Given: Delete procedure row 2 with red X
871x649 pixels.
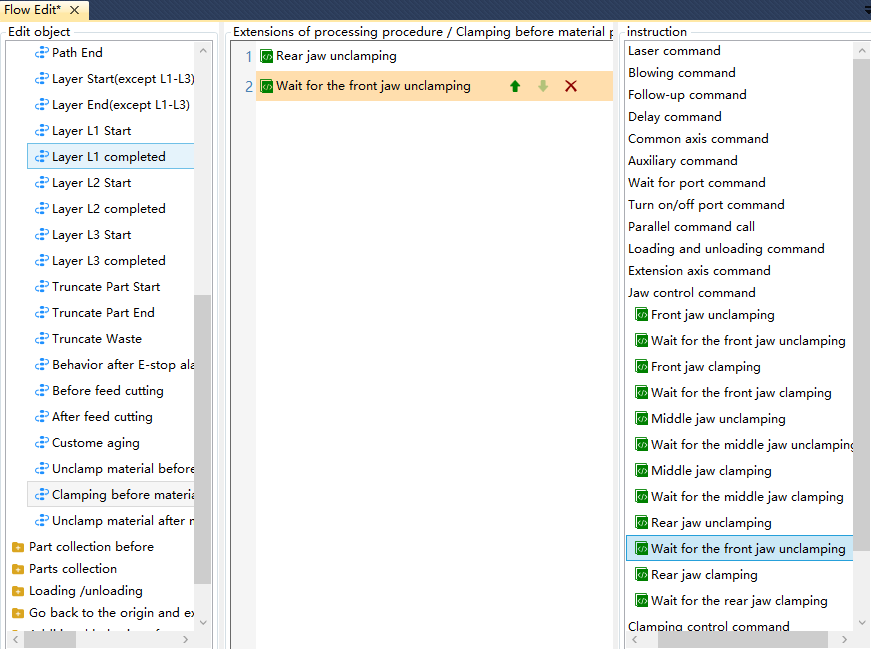Looking at the screenshot, I should pos(570,86).
